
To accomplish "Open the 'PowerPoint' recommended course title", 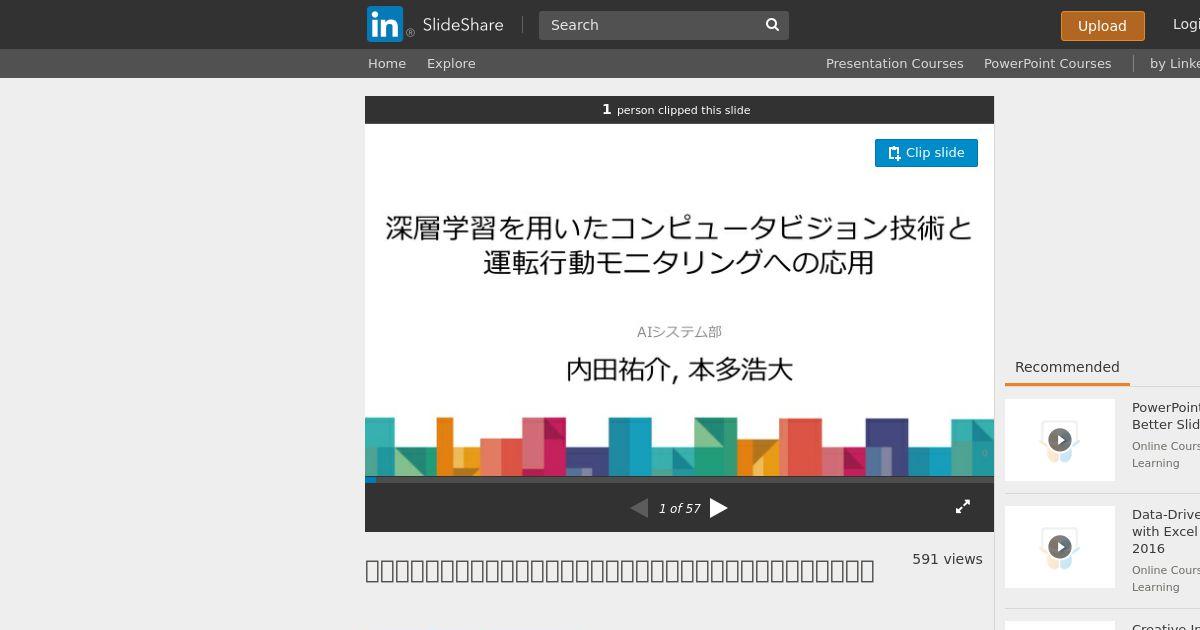I will click(x=1166, y=416).
